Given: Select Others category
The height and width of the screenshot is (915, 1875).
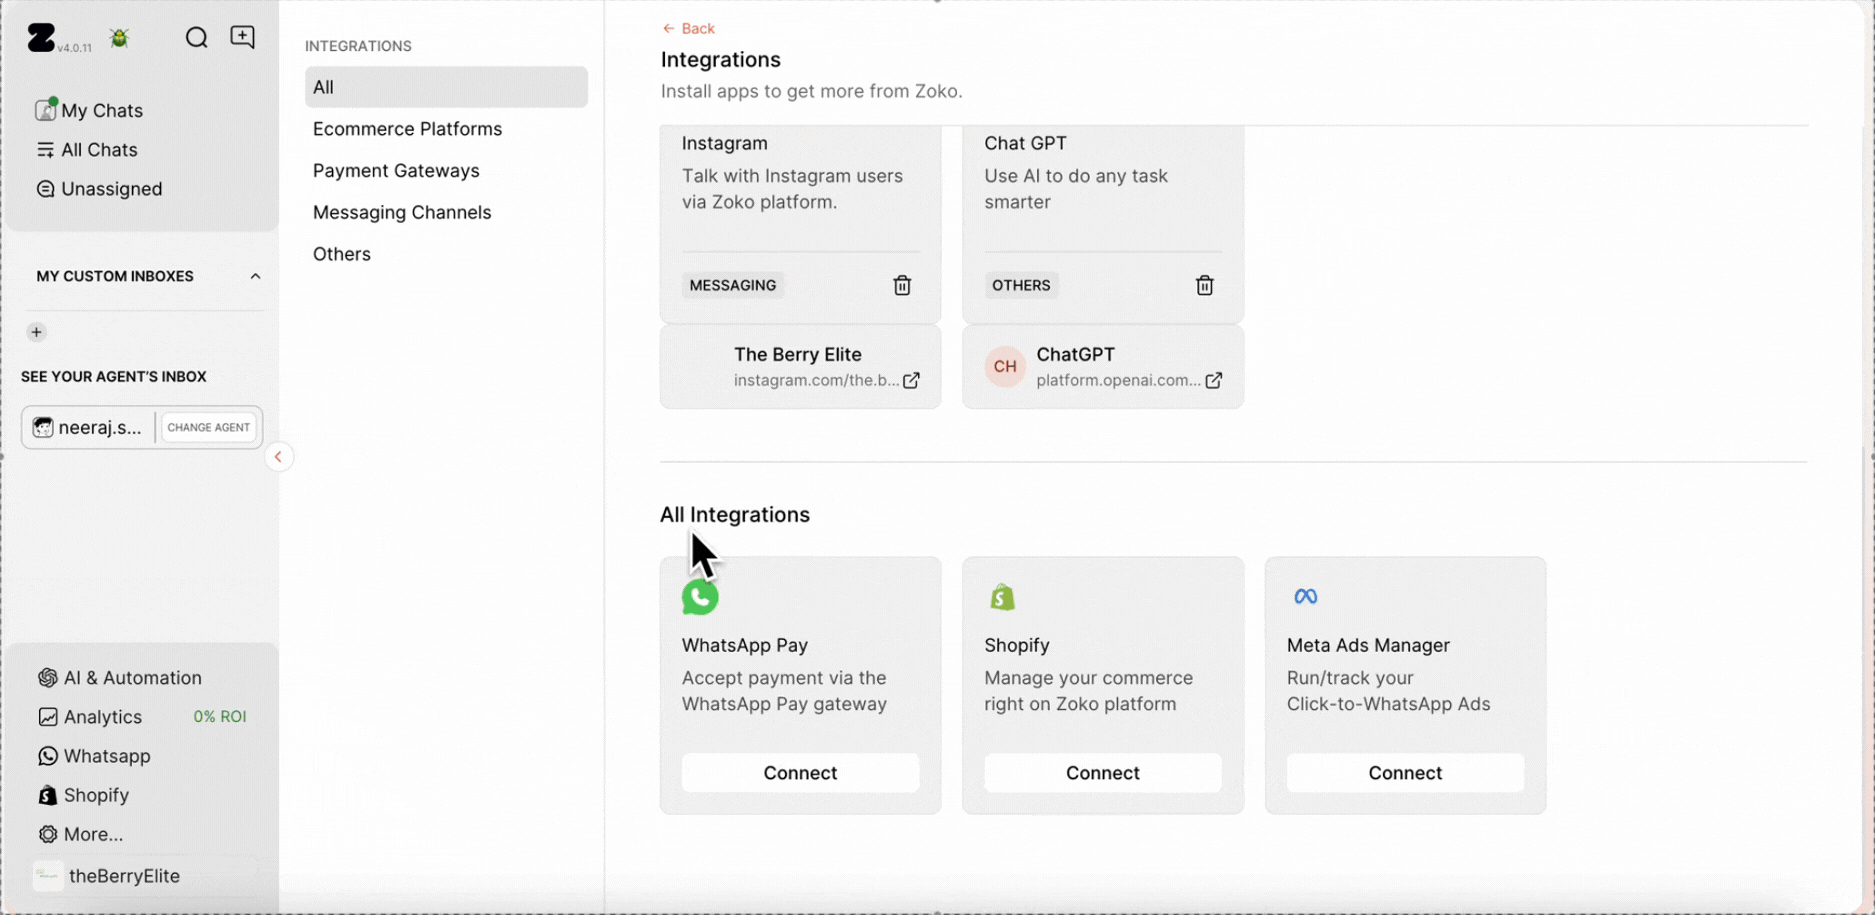Looking at the screenshot, I should coord(341,254).
